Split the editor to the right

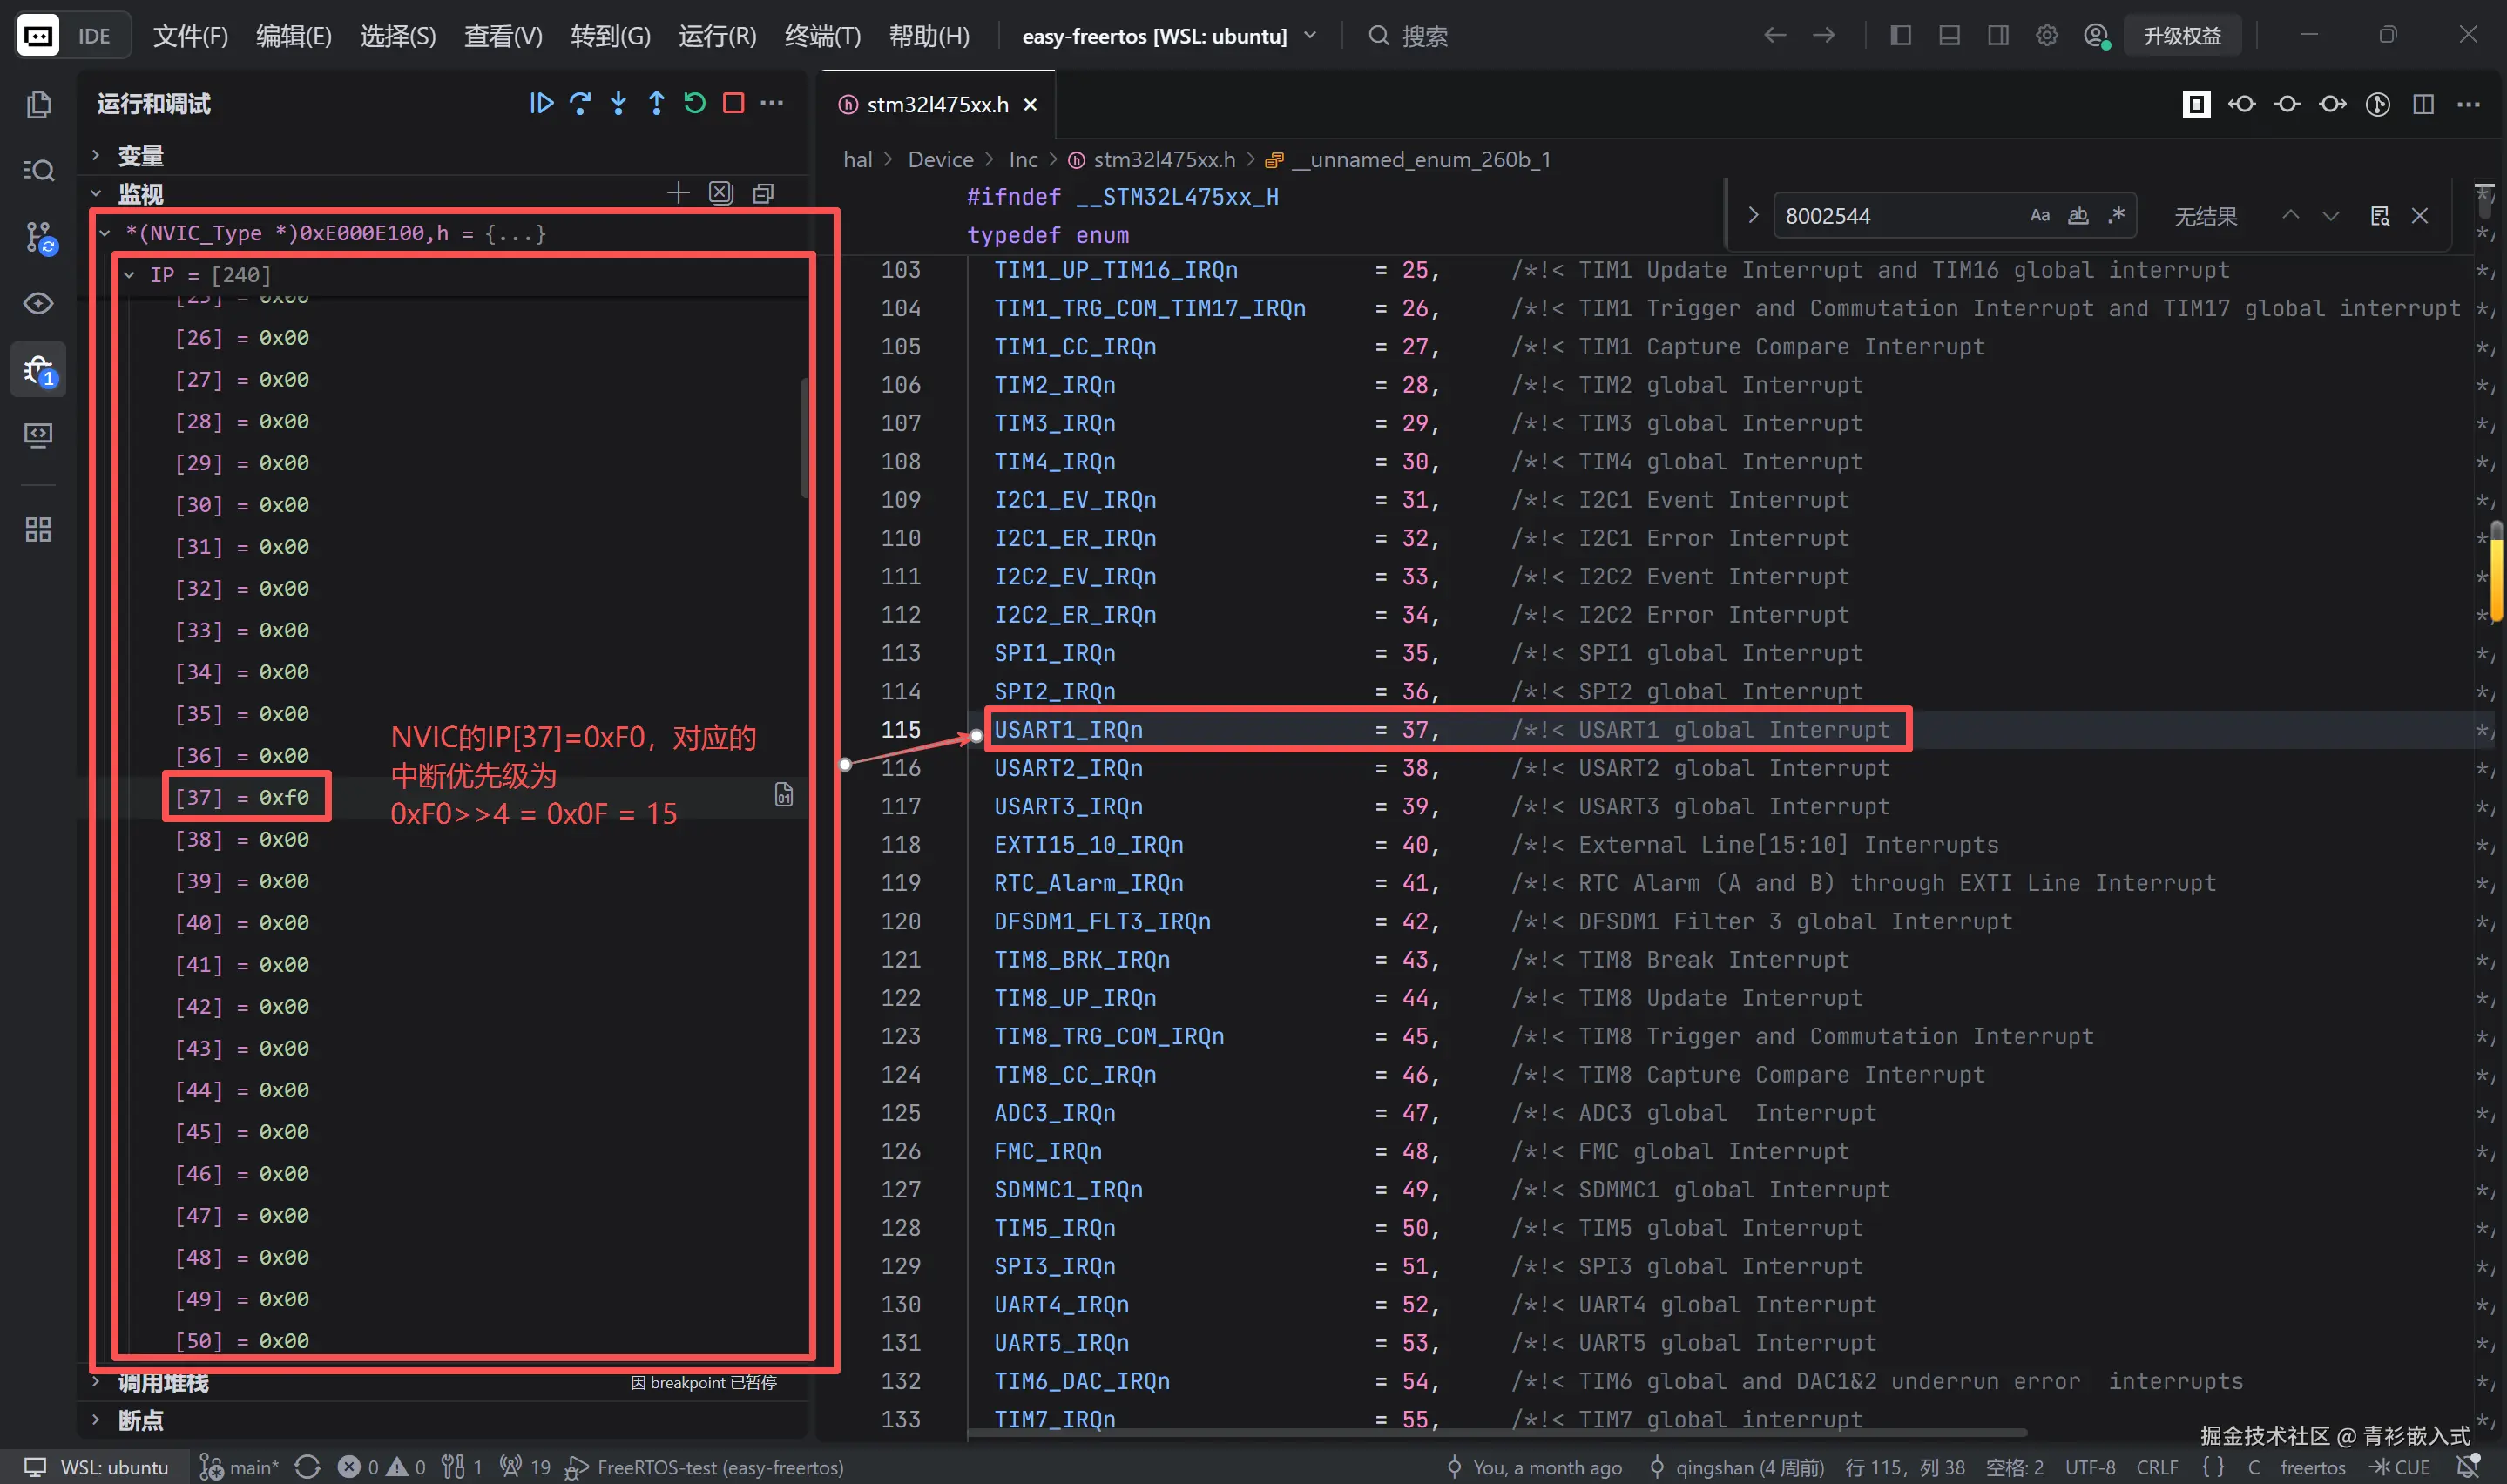click(x=2423, y=104)
